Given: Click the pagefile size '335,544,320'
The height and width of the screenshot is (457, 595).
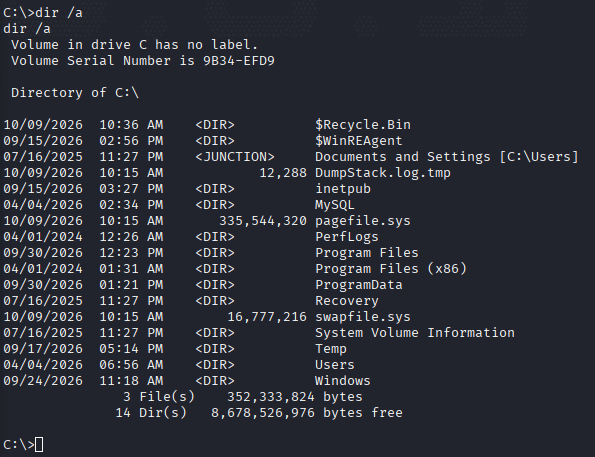Looking at the screenshot, I should point(263,221).
